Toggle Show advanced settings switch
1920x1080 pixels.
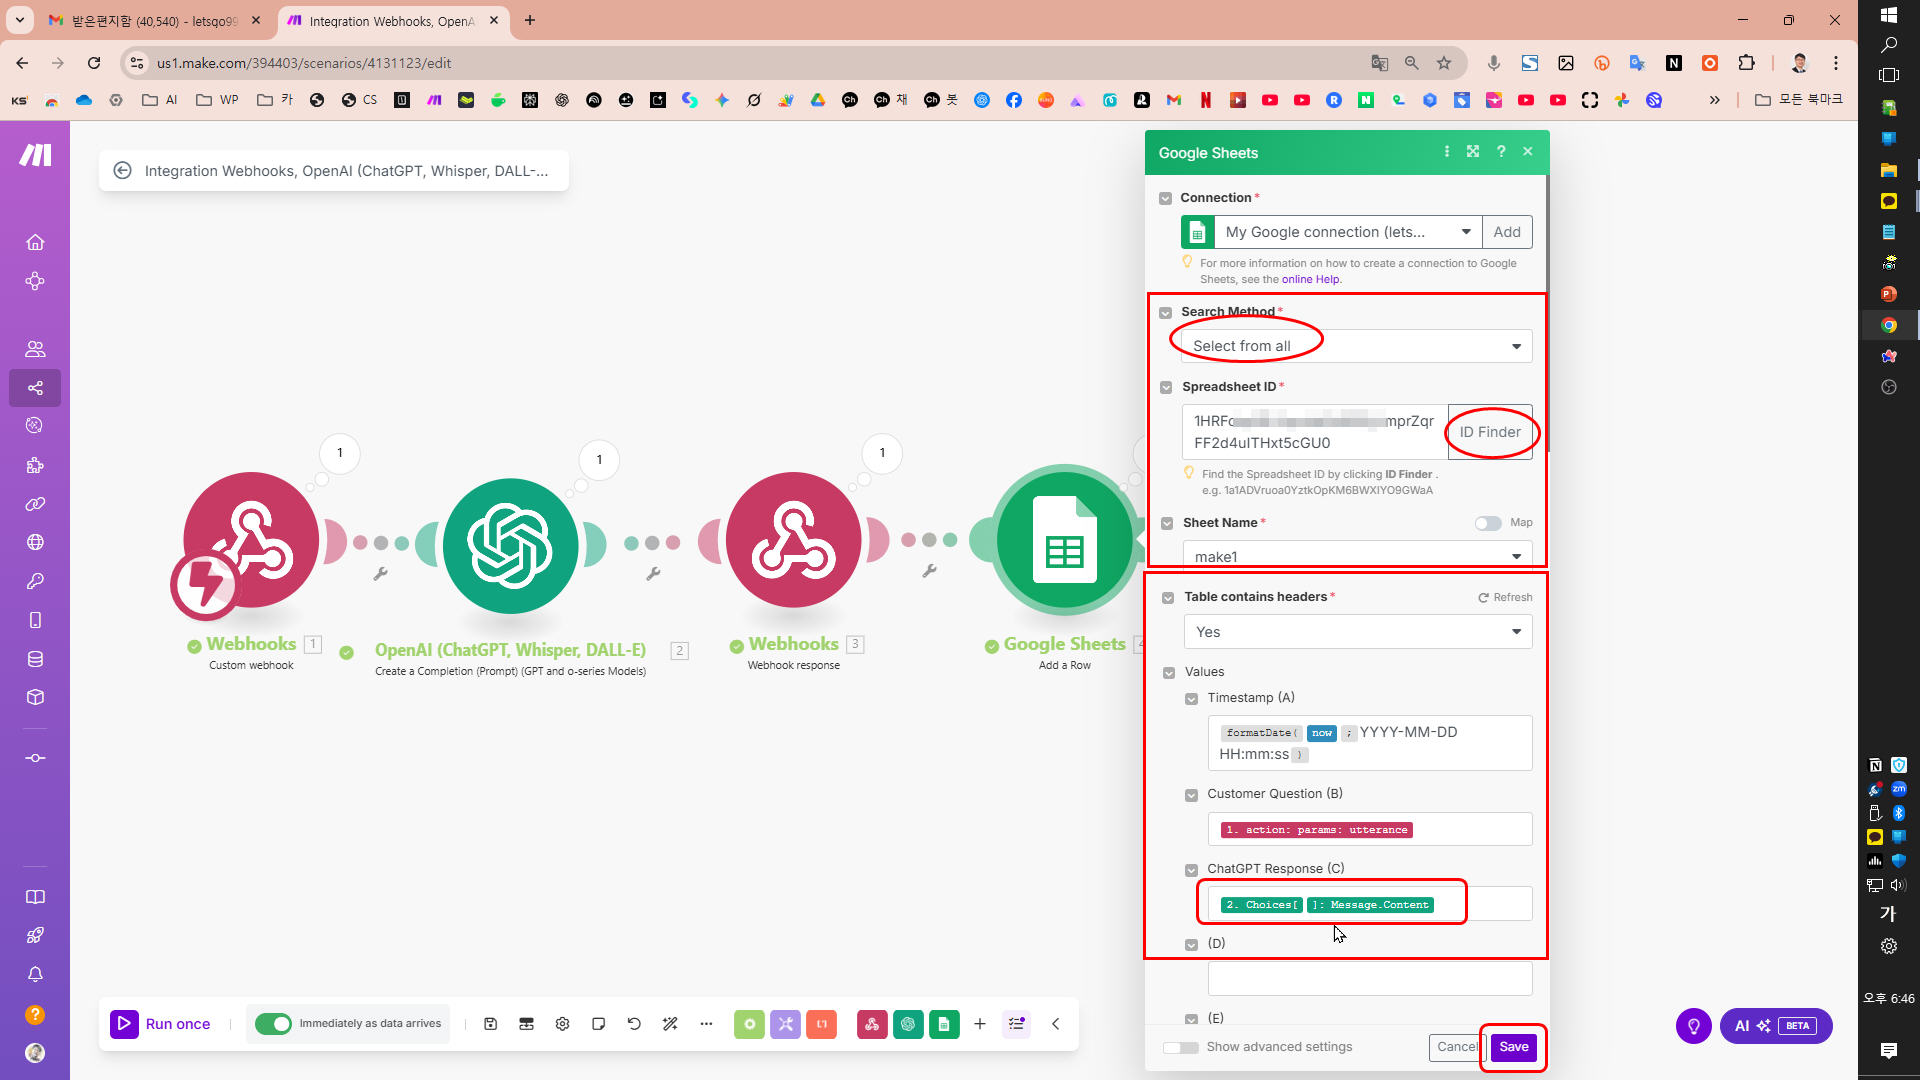(1181, 1047)
